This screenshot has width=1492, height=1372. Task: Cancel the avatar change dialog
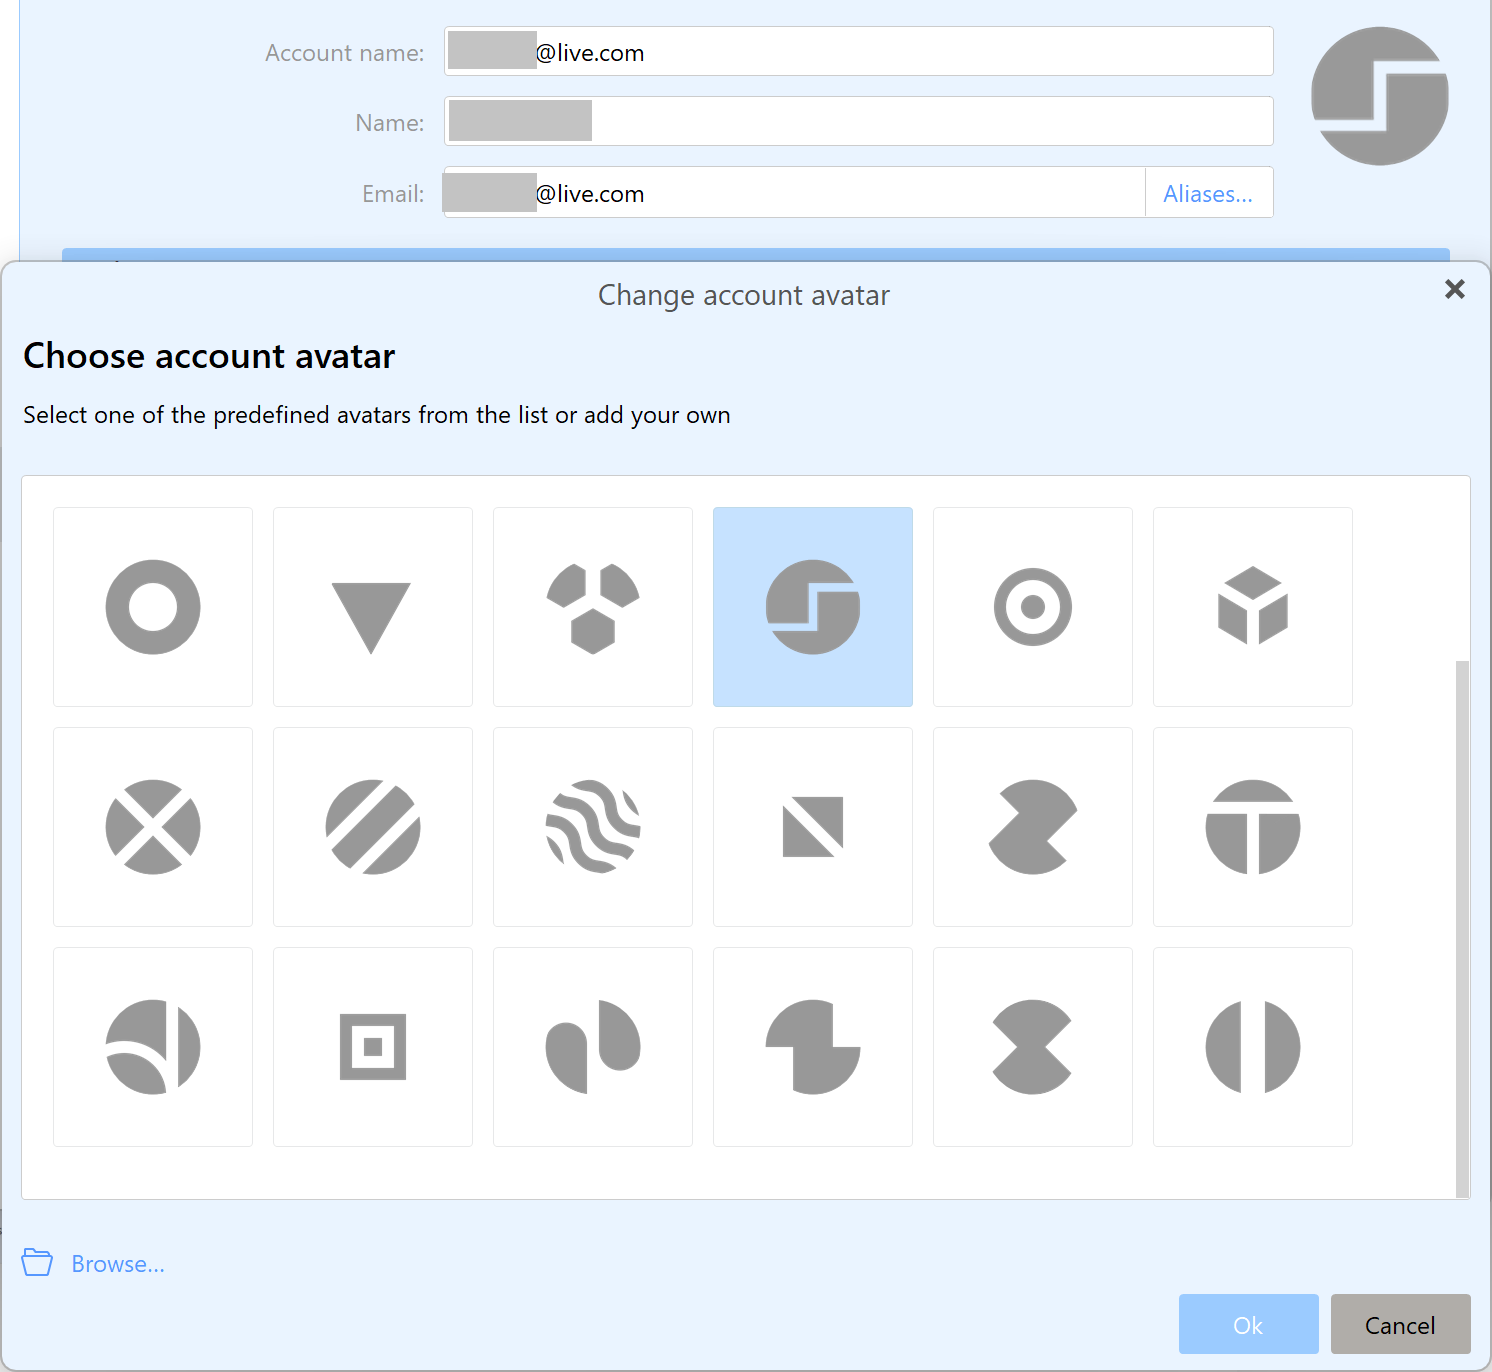pyautogui.click(x=1400, y=1324)
